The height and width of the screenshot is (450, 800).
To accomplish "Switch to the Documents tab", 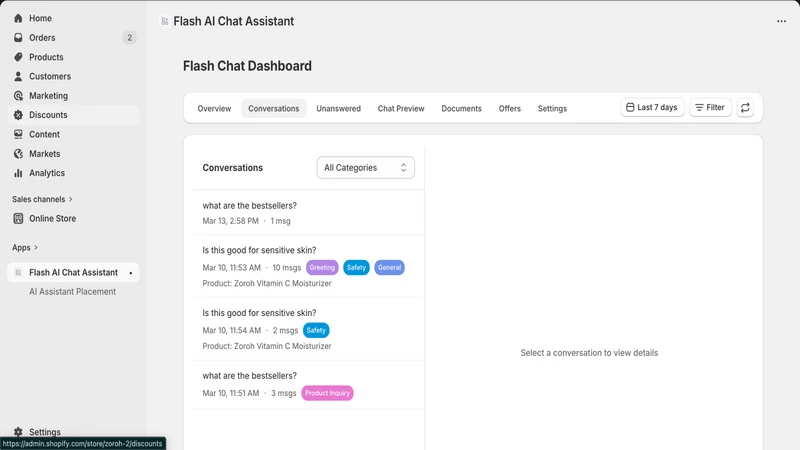I will pos(461,109).
